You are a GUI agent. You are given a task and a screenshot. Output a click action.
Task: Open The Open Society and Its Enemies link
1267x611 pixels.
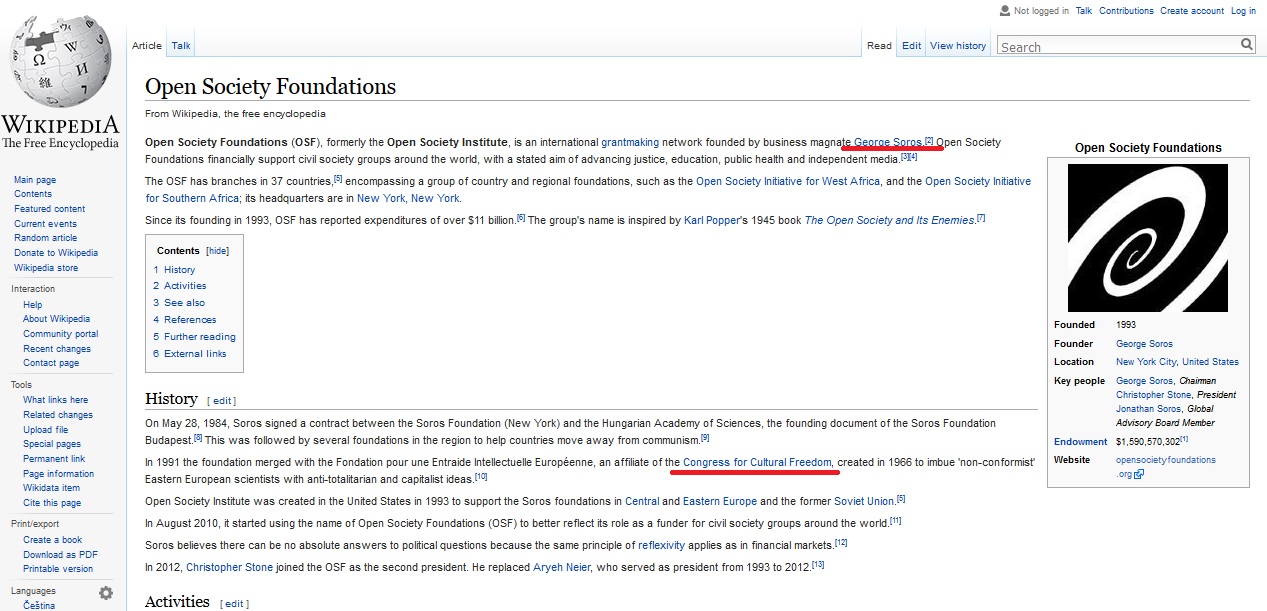point(889,220)
